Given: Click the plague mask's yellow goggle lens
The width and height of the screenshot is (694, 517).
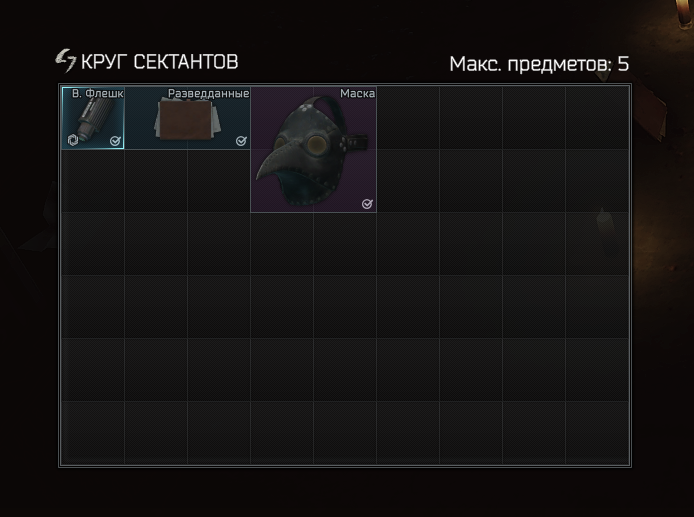Looking at the screenshot, I should pos(315,144).
